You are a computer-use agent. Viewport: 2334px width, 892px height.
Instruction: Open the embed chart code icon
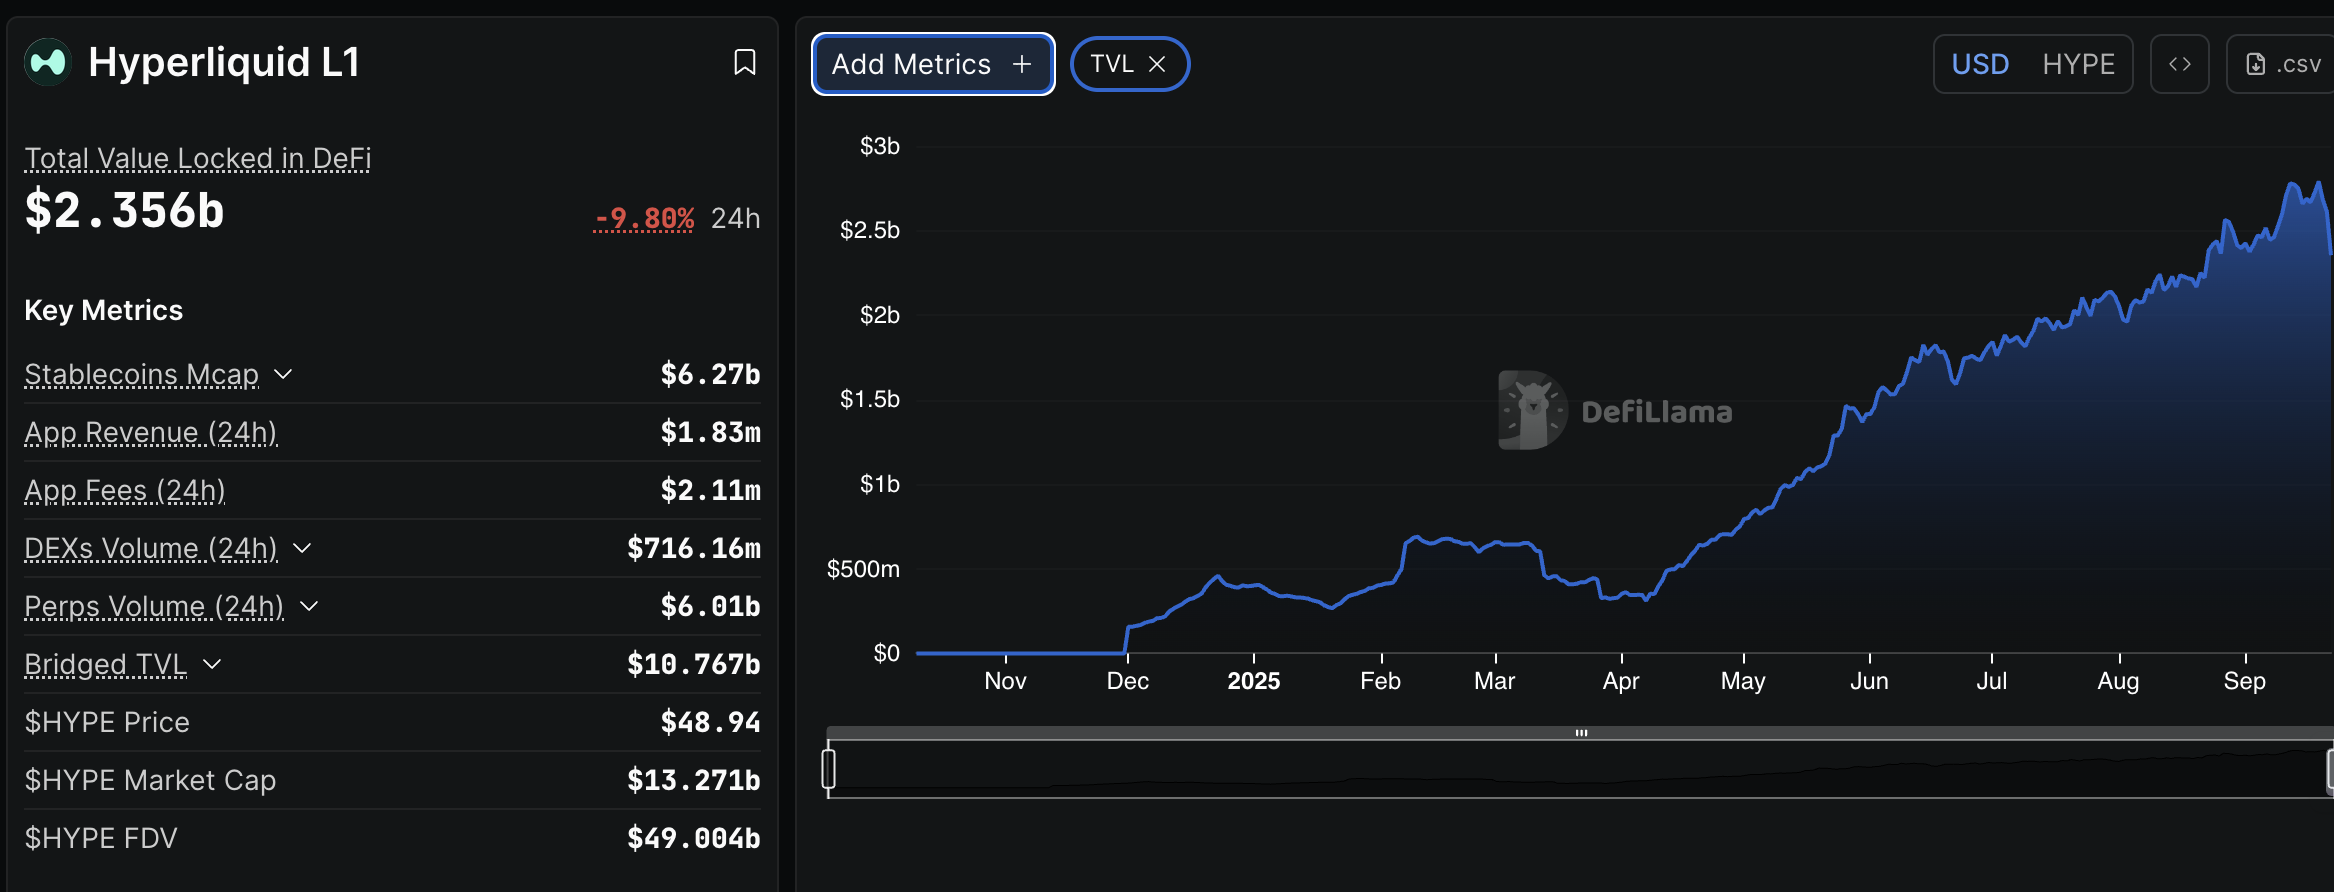(x=2179, y=64)
